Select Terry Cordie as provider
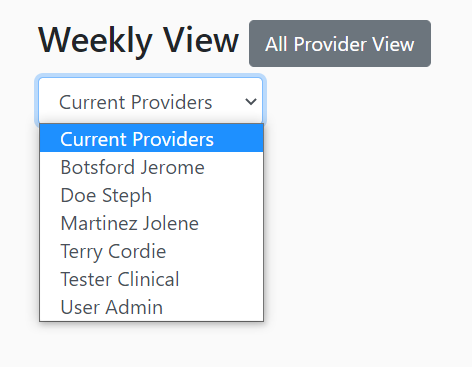The width and height of the screenshot is (472, 367). [151, 251]
